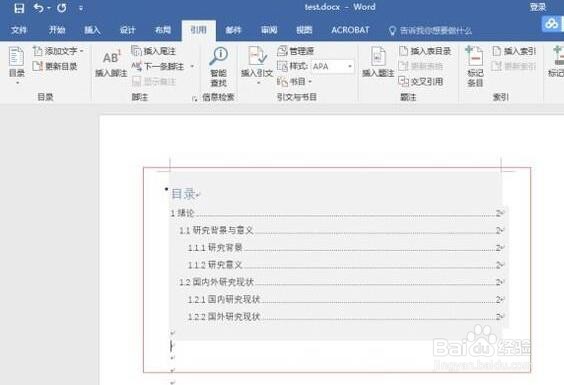This screenshot has height=385, width=564.
Task: Click TOC entry 1.2 国内外研究现状
Action: coord(341,282)
